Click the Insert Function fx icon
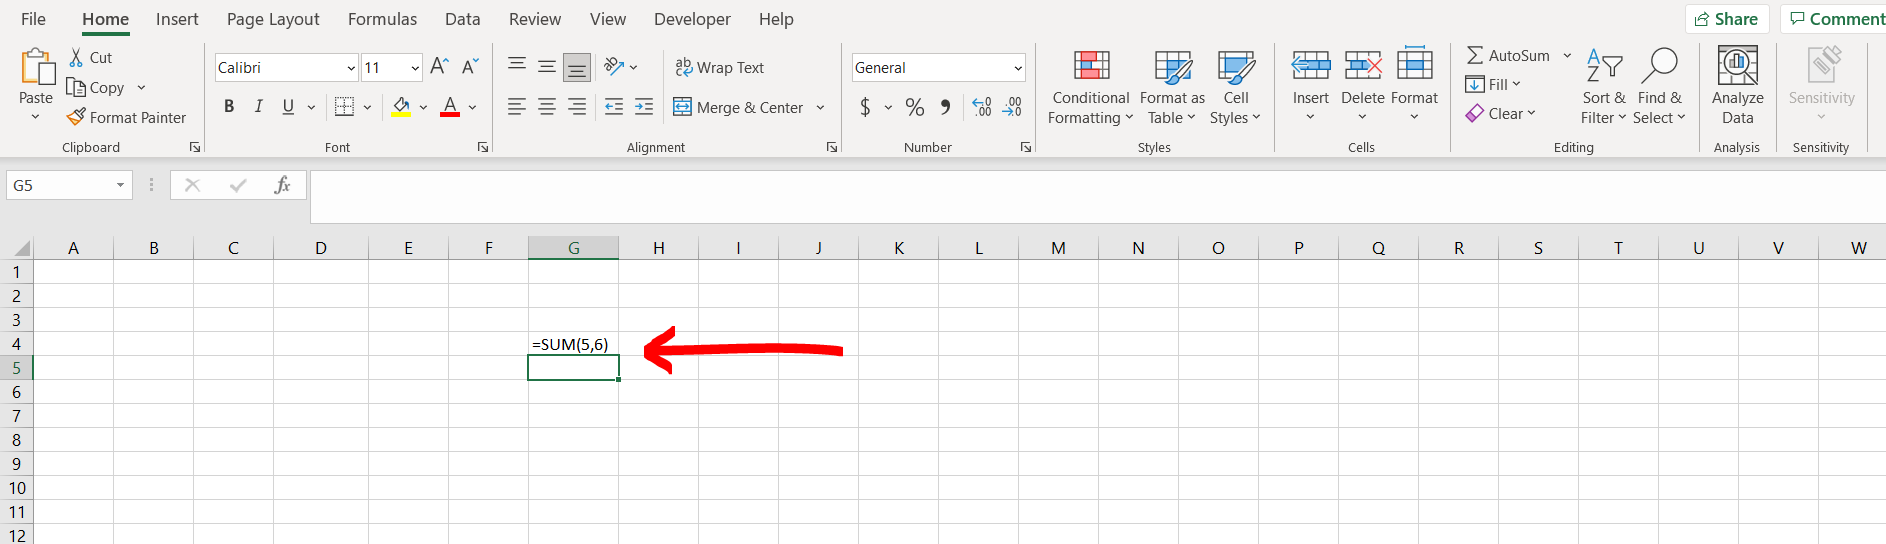 point(282,185)
